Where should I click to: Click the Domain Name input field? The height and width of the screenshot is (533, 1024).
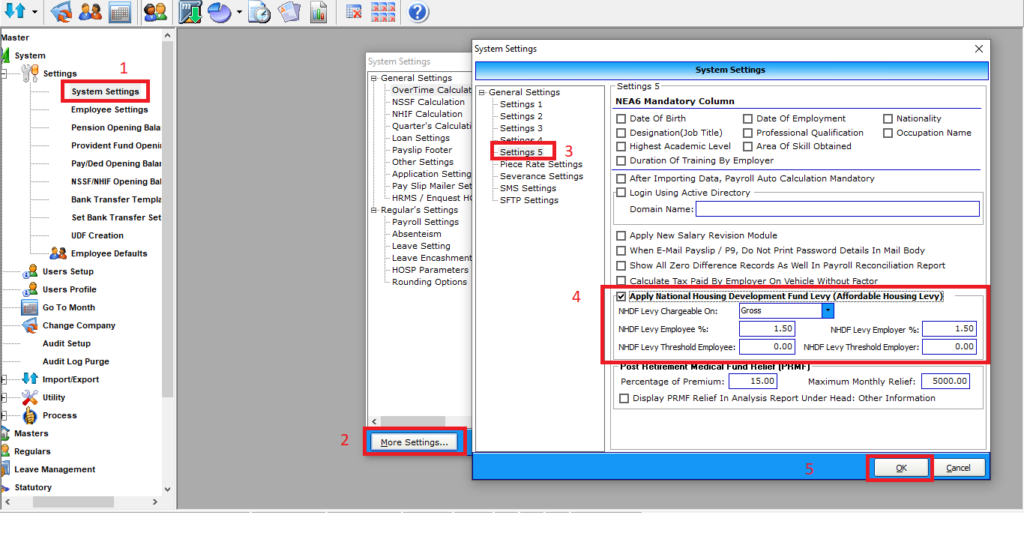coord(837,209)
